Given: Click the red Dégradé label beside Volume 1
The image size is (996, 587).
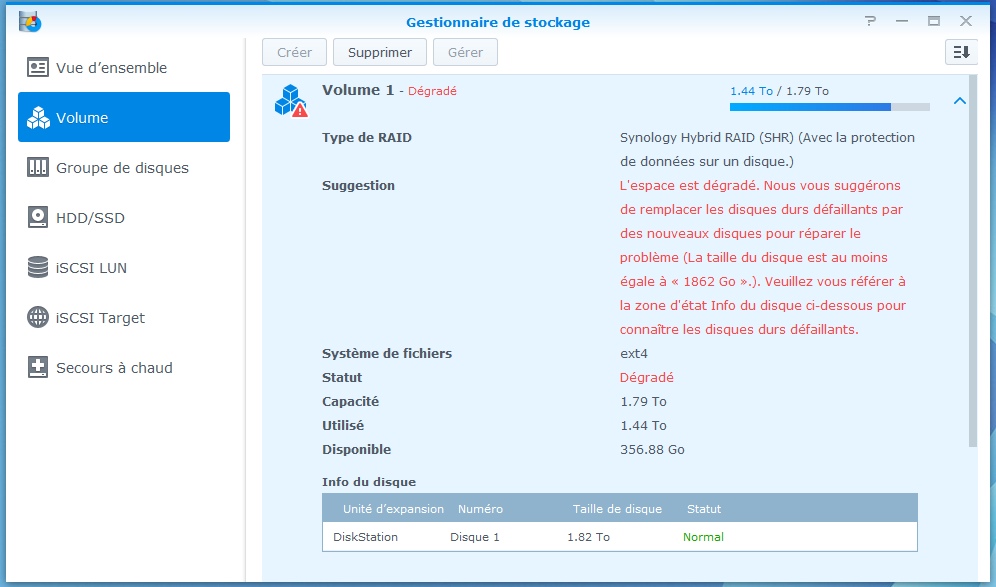Looking at the screenshot, I should tap(432, 91).
